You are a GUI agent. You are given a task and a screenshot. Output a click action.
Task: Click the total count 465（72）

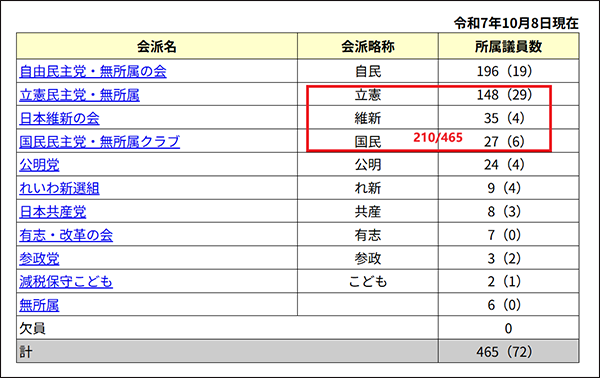(x=505, y=352)
